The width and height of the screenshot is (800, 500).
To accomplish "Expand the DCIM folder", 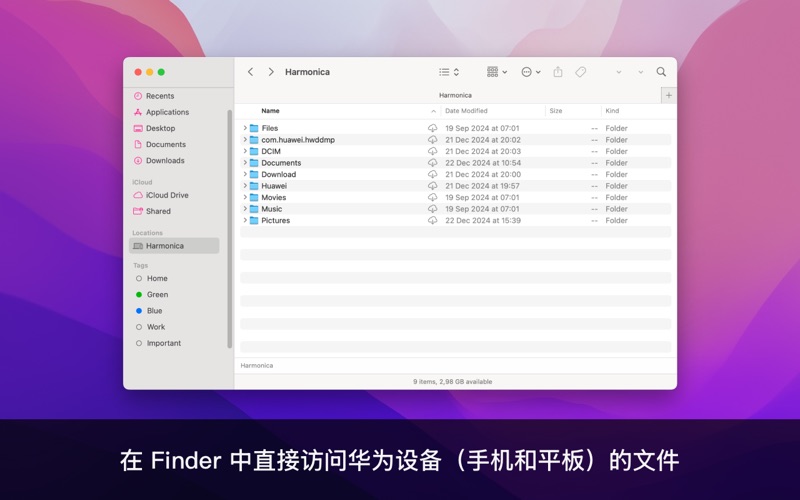I will tap(245, 151).
